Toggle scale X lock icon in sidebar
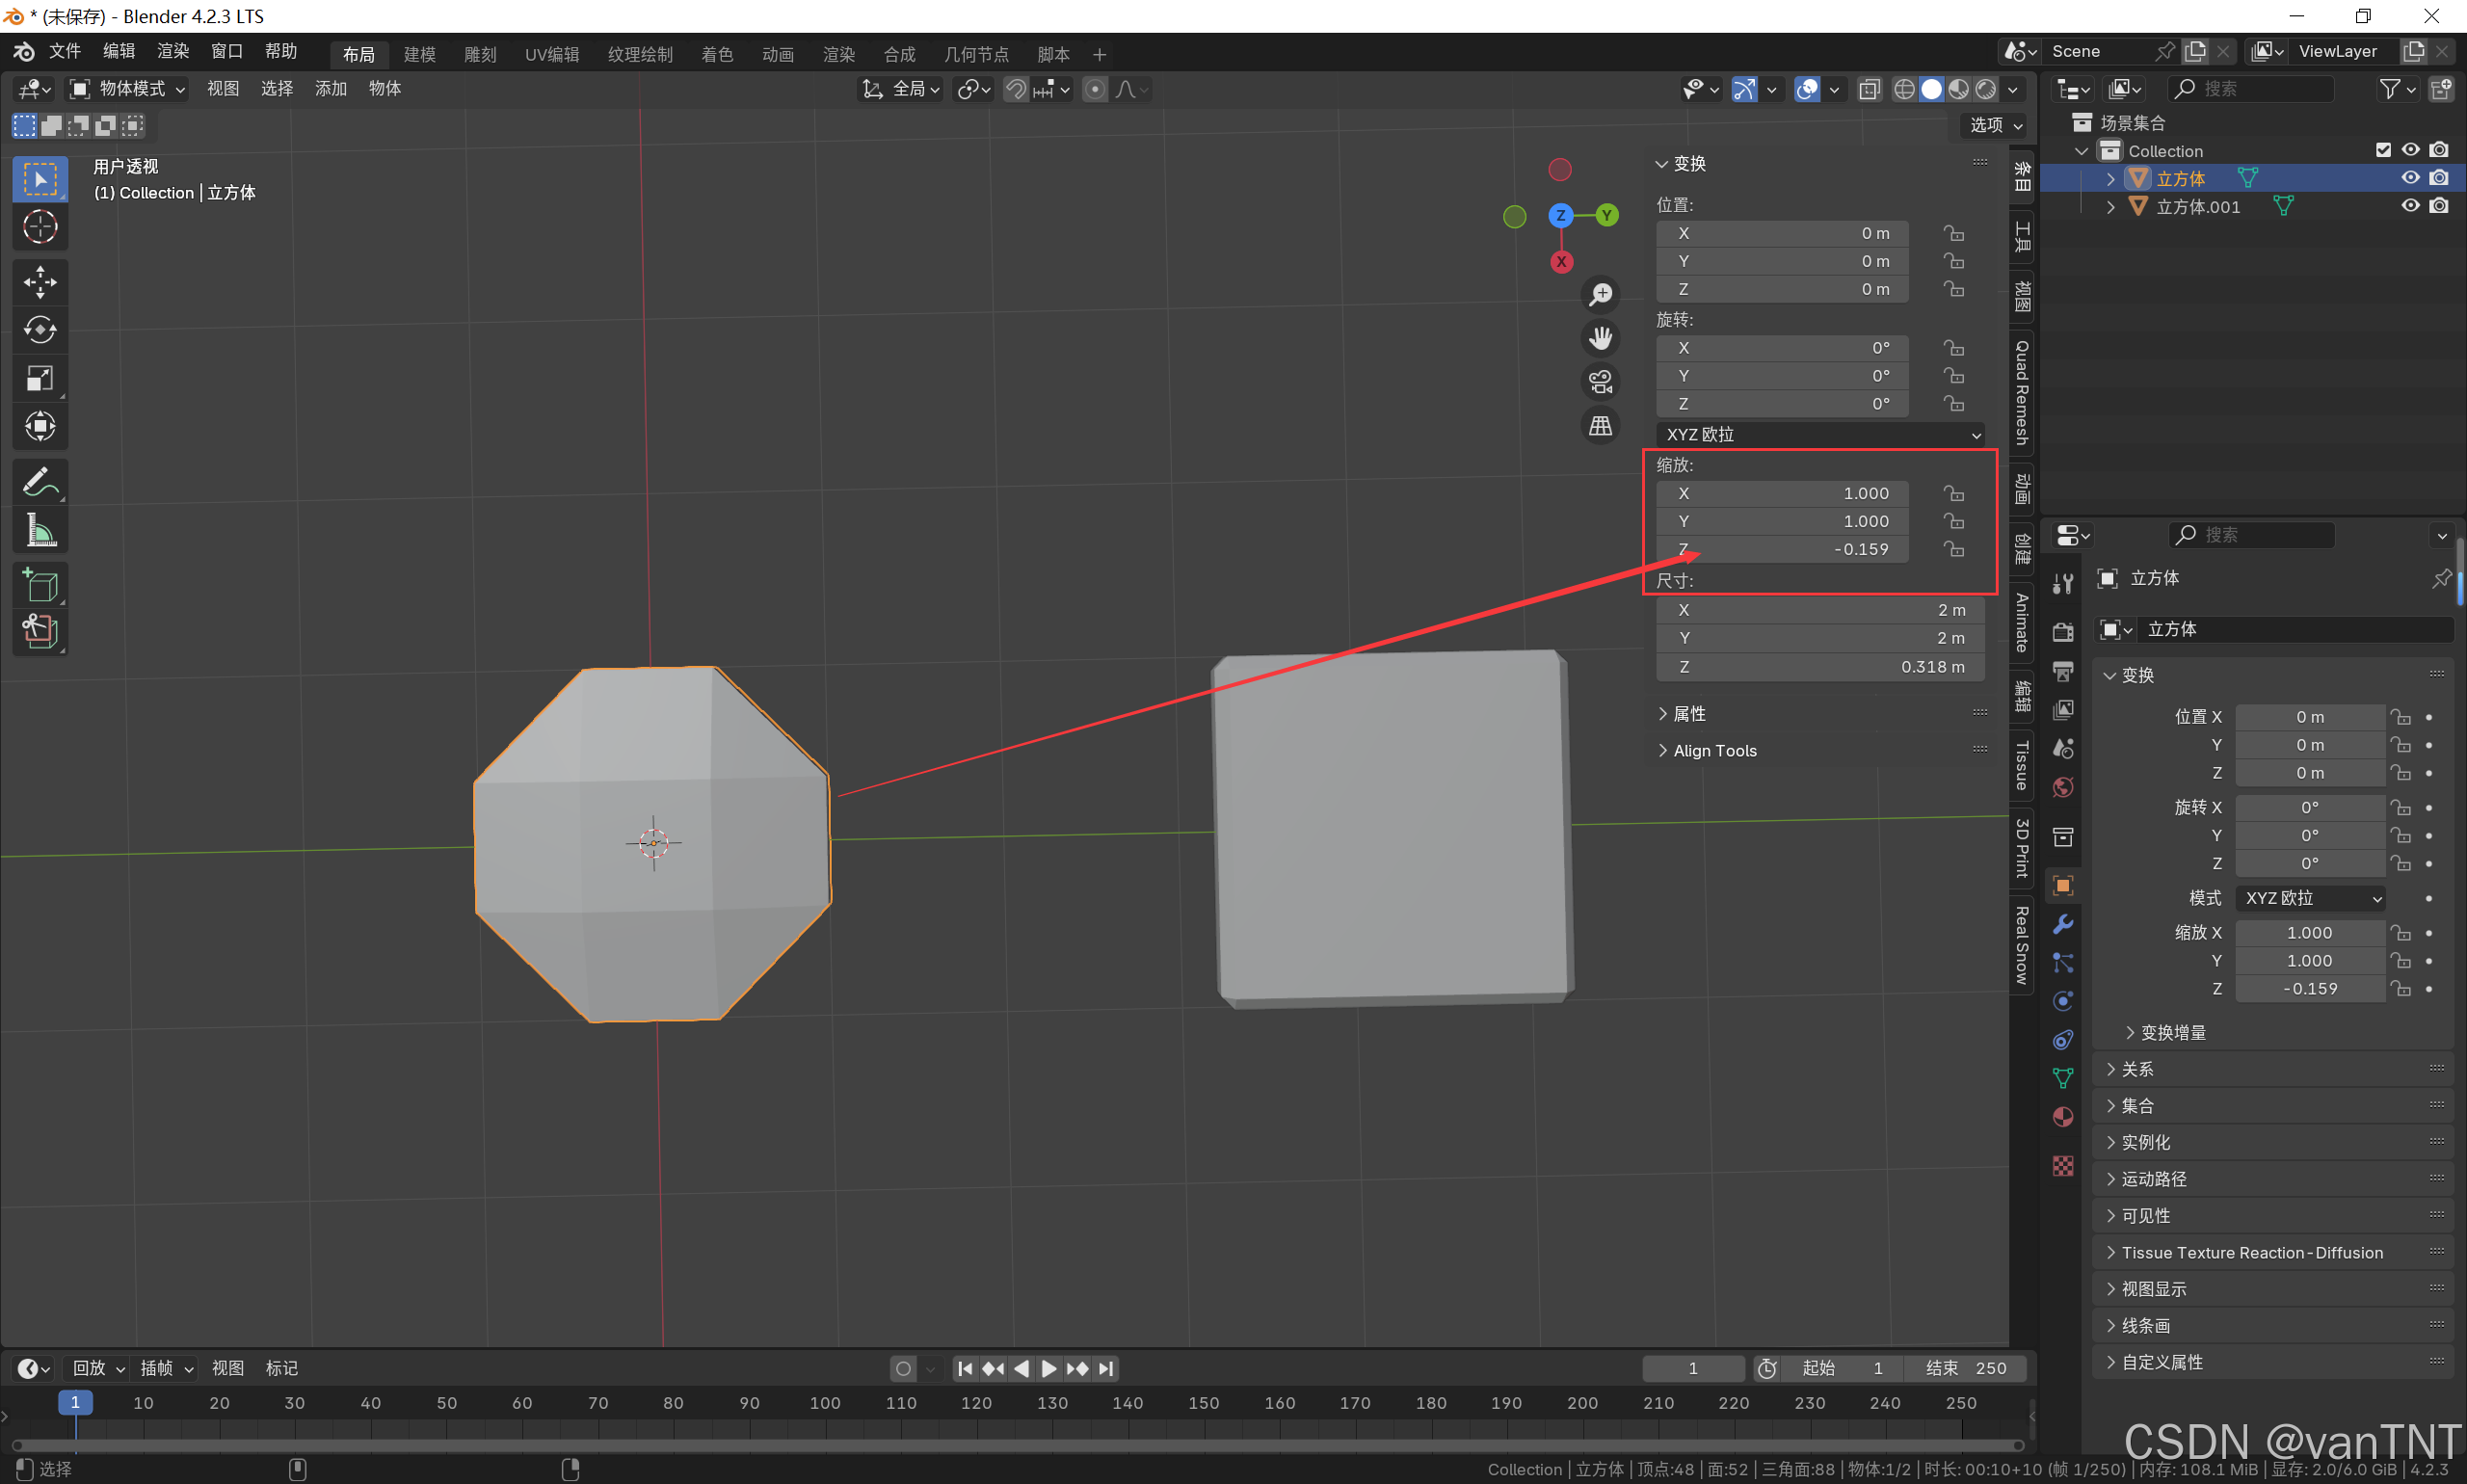 pos(1953,494)
